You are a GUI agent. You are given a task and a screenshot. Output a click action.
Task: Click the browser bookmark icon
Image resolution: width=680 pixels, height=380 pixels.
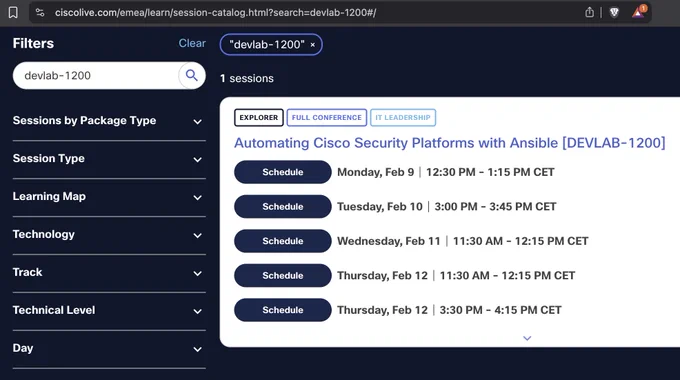click(13, 13)
